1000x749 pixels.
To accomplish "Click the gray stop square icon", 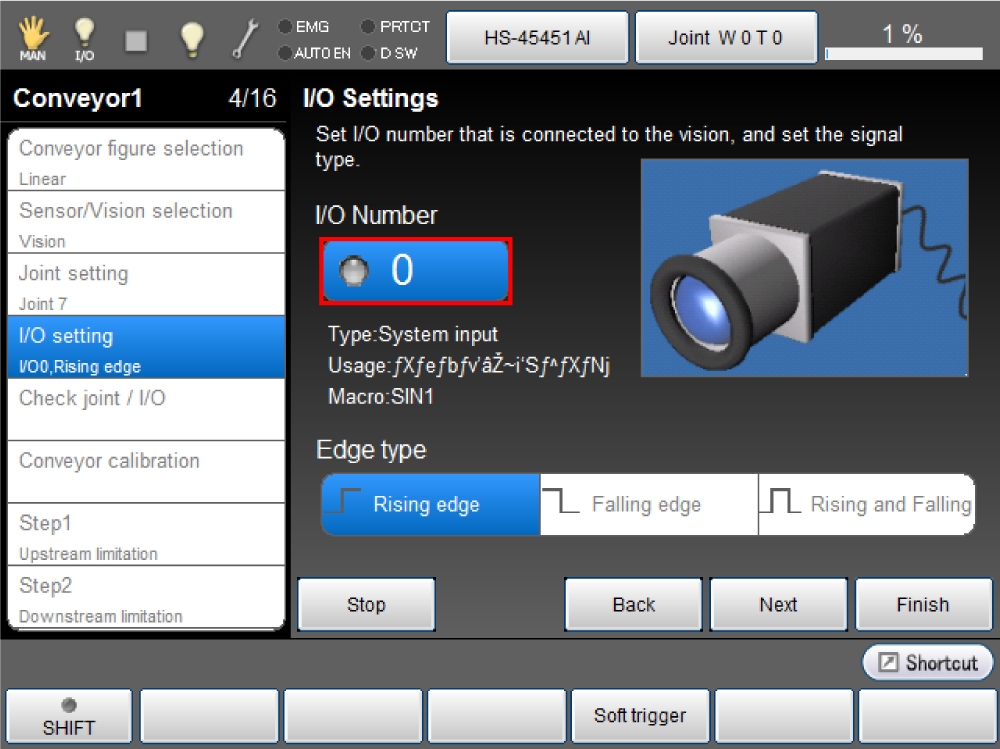I will pyautogui.click(x=137, y=39).
